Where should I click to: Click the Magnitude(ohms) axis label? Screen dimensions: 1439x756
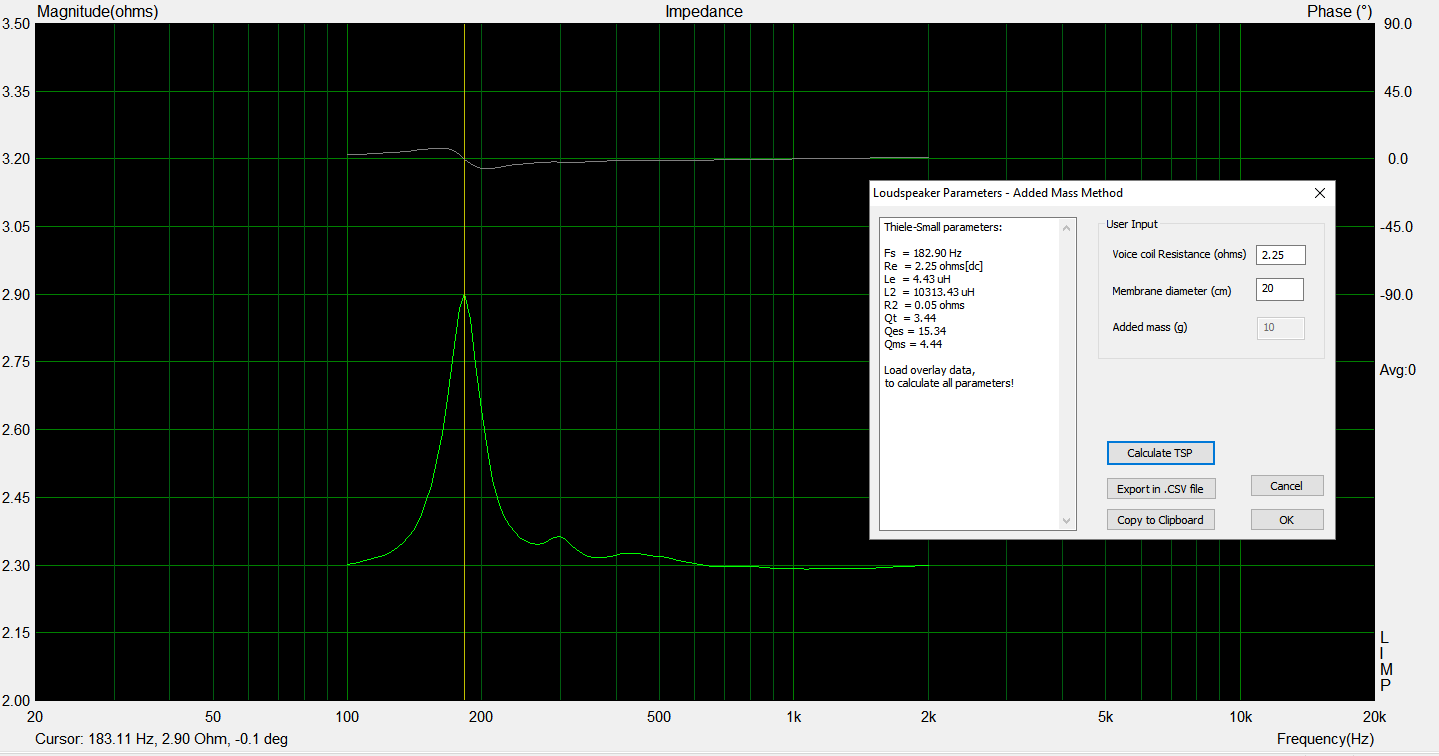point(97,12)
